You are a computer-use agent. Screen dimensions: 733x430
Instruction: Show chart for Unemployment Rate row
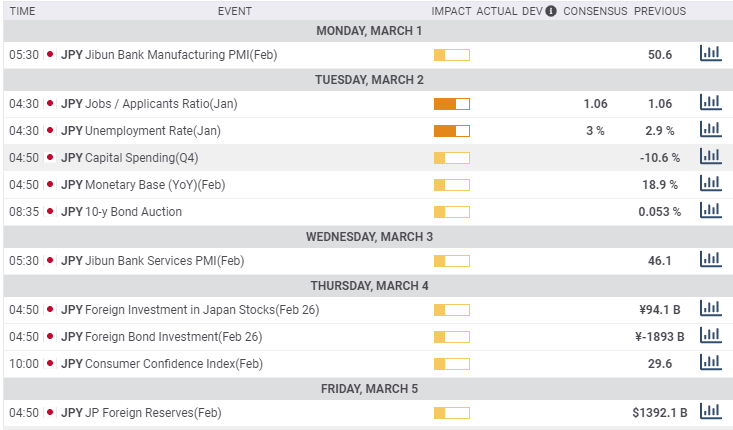click(x=710, y=130)
